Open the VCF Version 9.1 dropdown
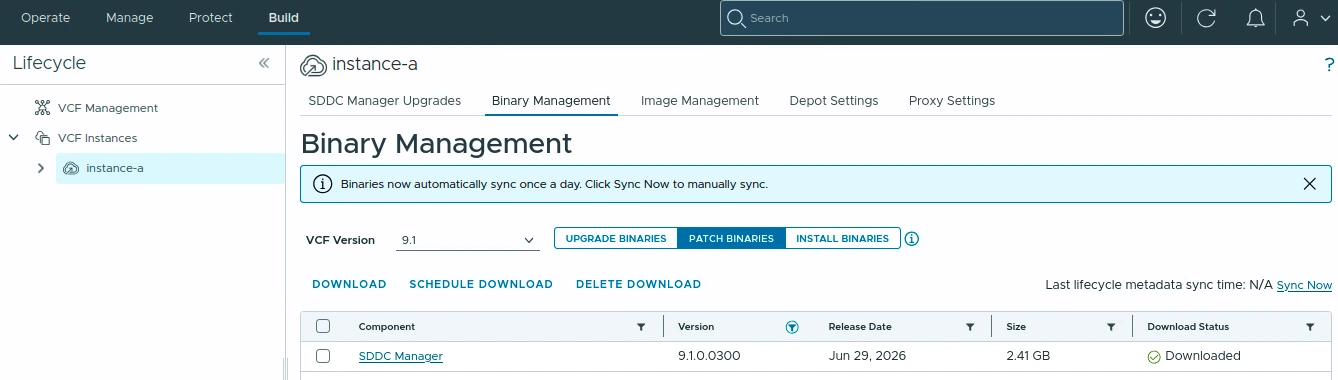 click(x=468, y=240)
